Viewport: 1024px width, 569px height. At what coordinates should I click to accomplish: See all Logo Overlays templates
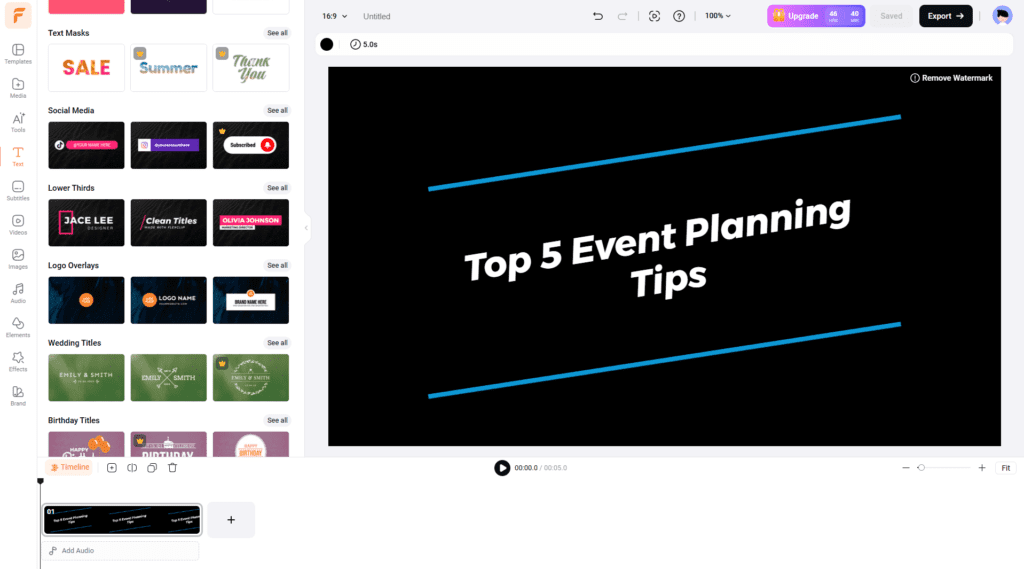click(277, 265)
